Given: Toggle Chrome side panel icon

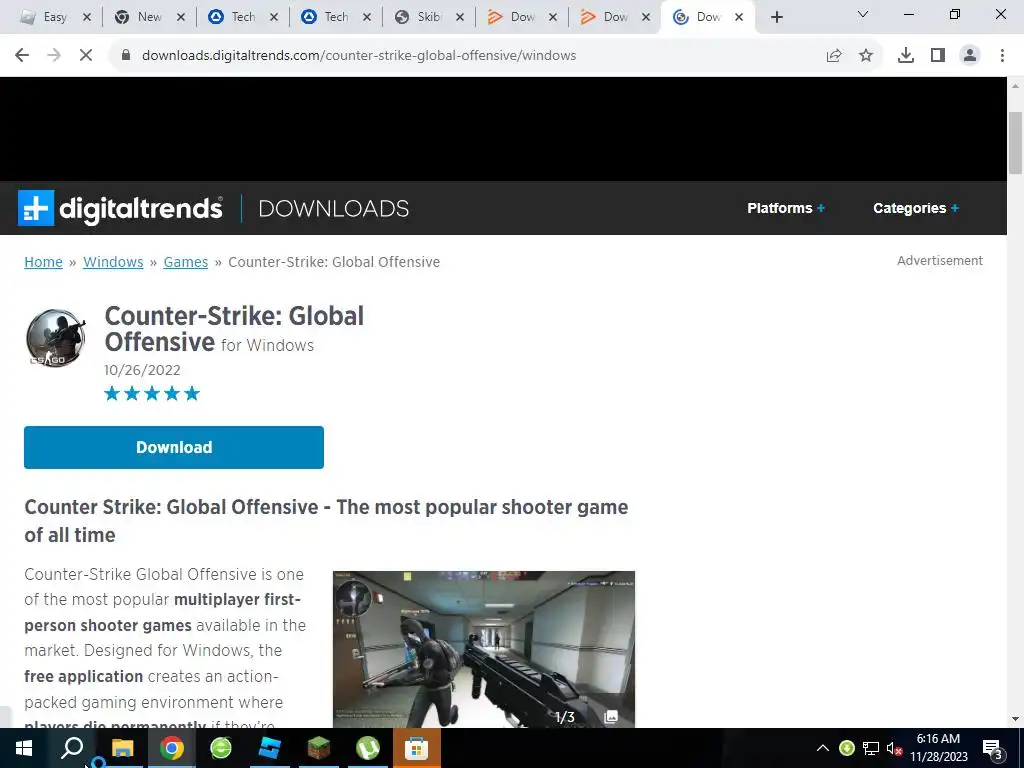Looking at the screenshot, I should pos(938,56).
